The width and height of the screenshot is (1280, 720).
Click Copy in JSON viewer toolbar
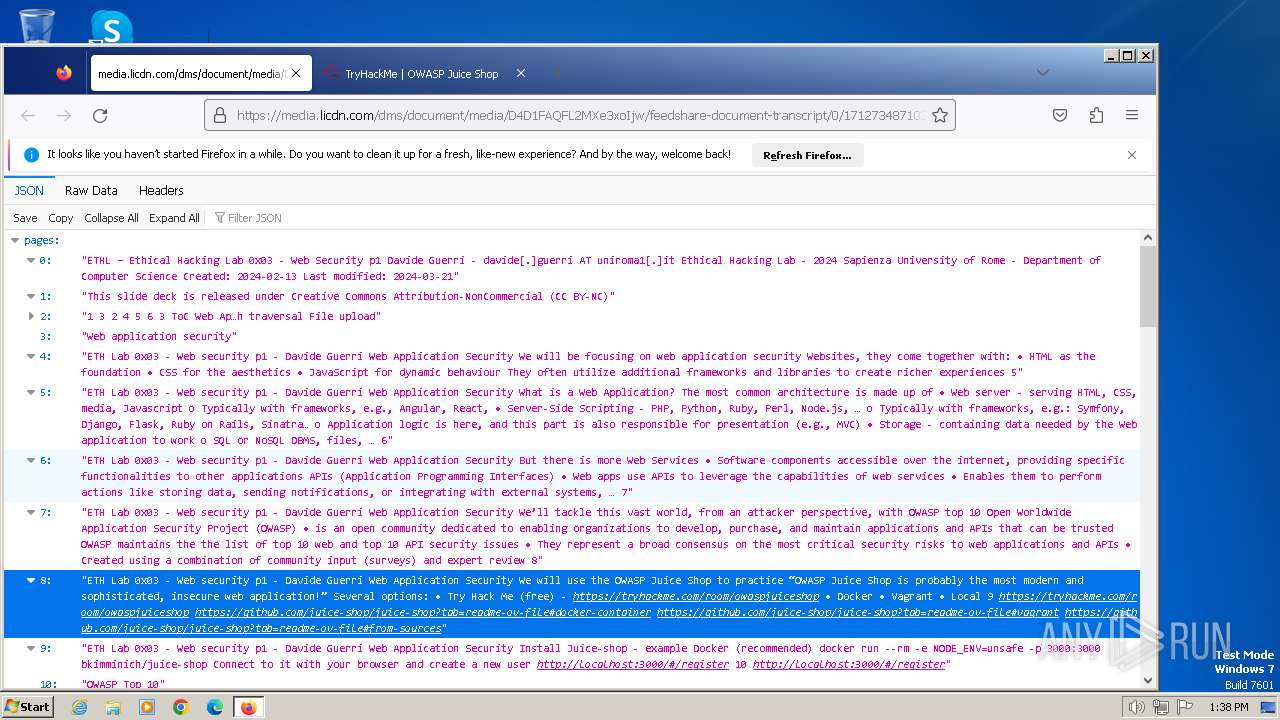click(x=61, y=218)
